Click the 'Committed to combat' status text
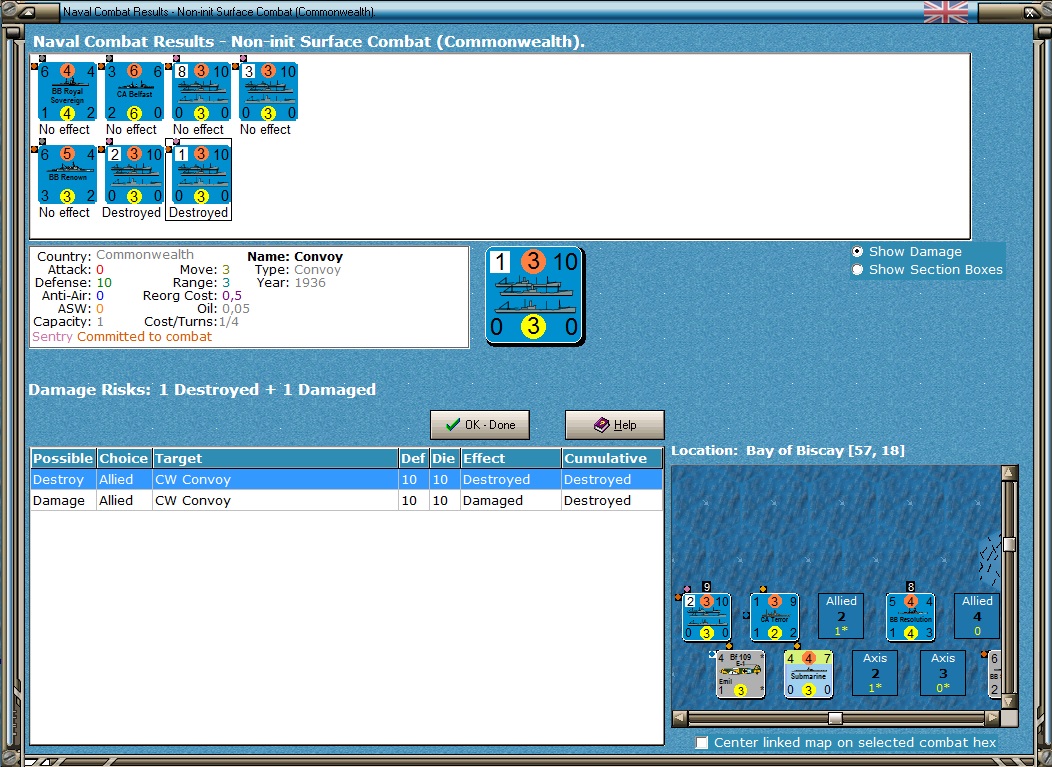 point(144,337)
